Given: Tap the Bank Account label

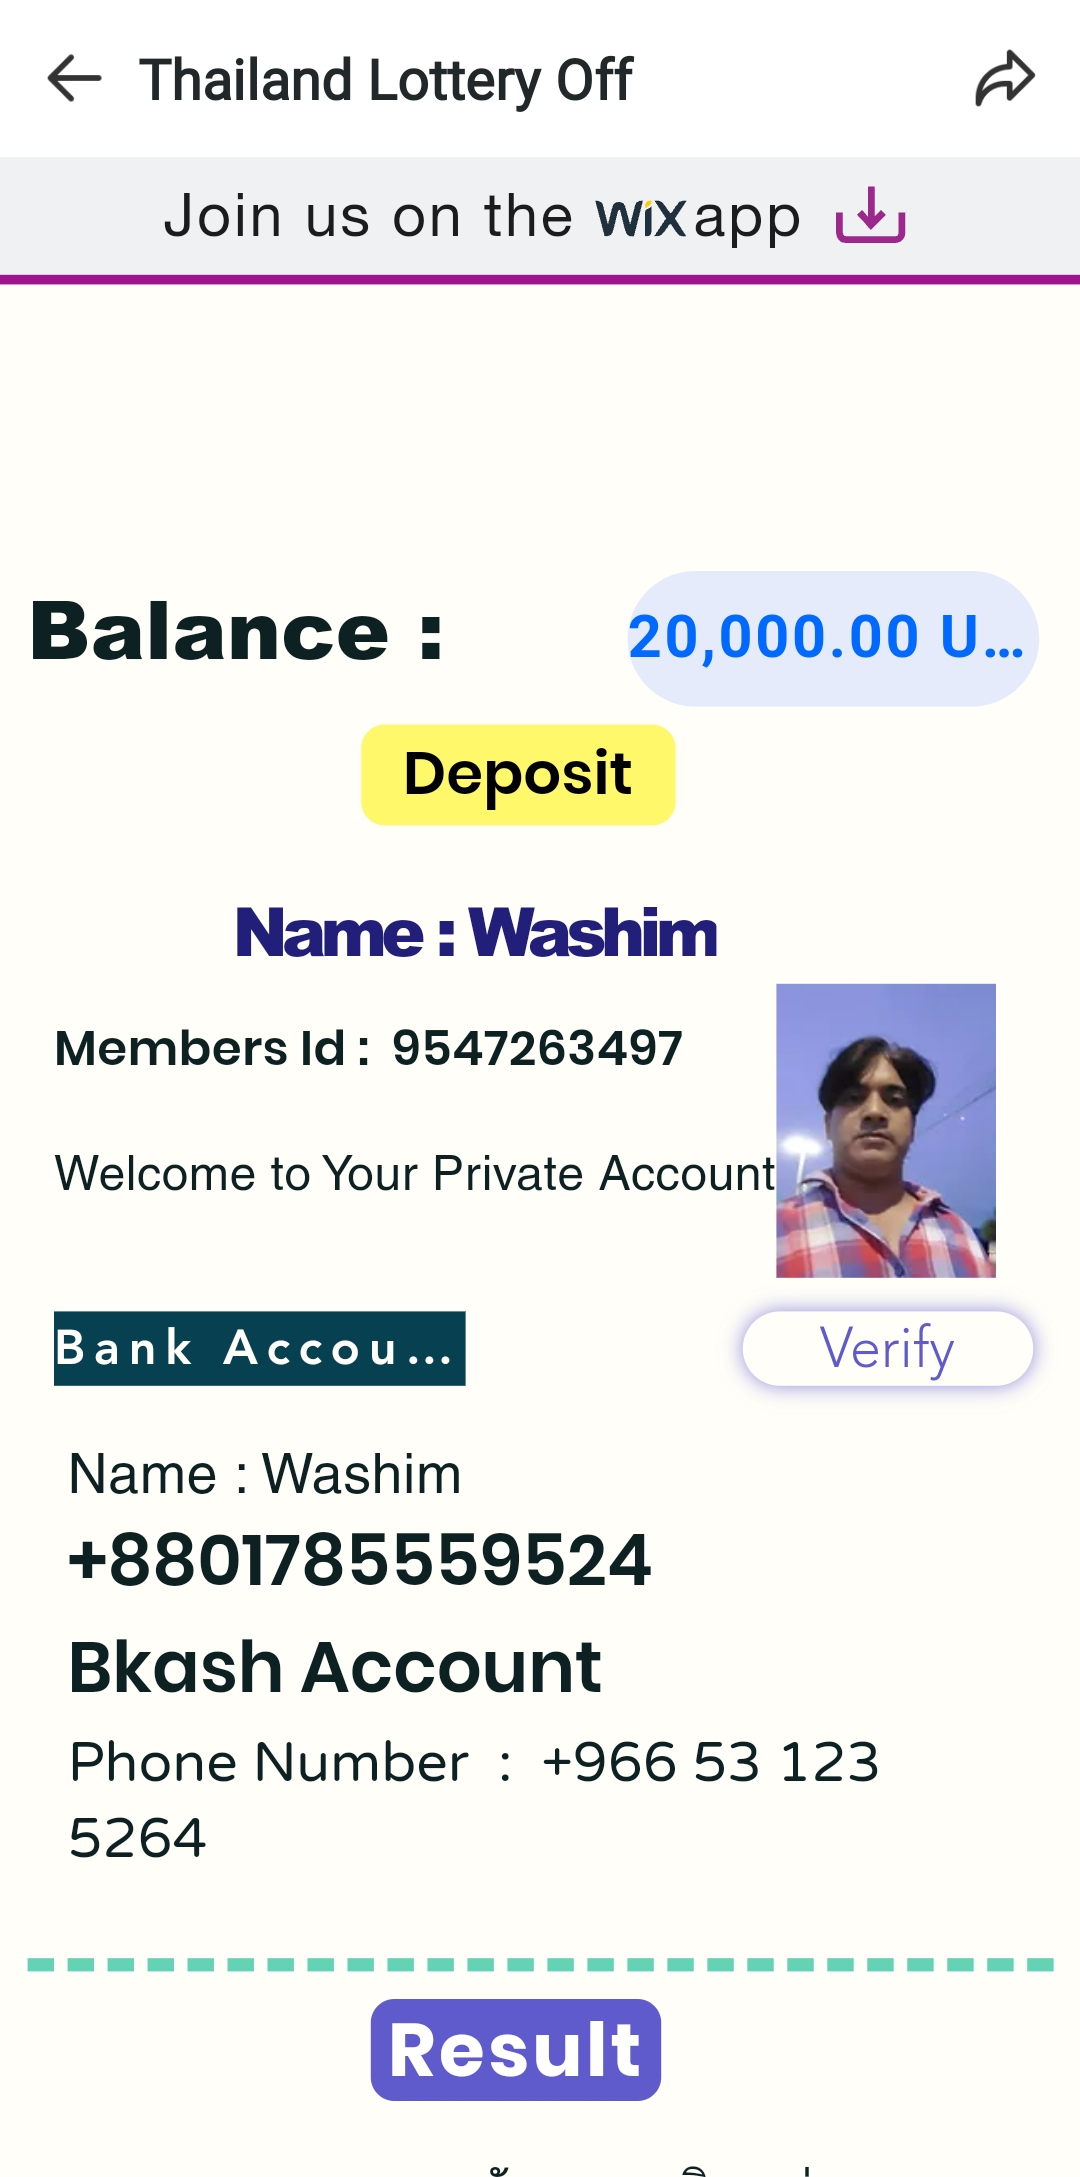Looking at the screenshot, I should pos(260,1348).
